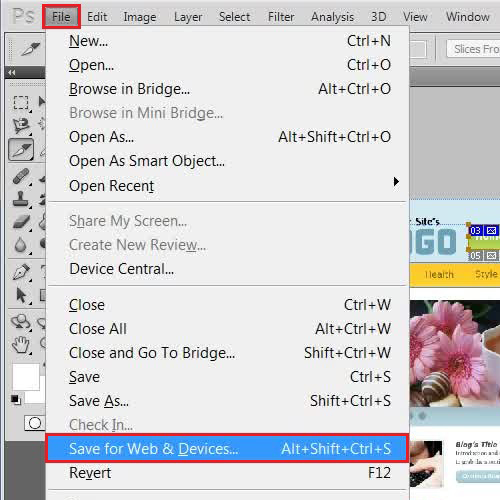Viewport: 500px width, 500px height.
Task: Select the active Slice tool in toolbox
Action: (x=21, y=150)
